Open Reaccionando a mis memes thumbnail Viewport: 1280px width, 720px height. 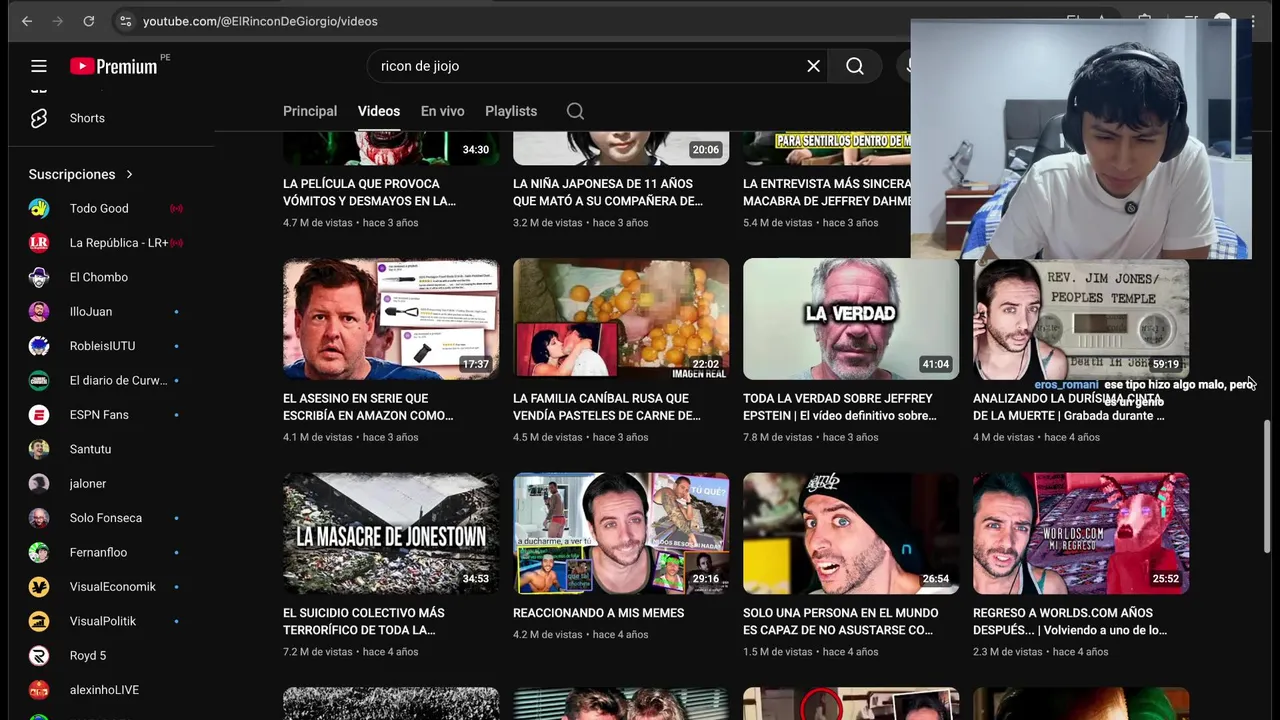[x=621, y=534]
